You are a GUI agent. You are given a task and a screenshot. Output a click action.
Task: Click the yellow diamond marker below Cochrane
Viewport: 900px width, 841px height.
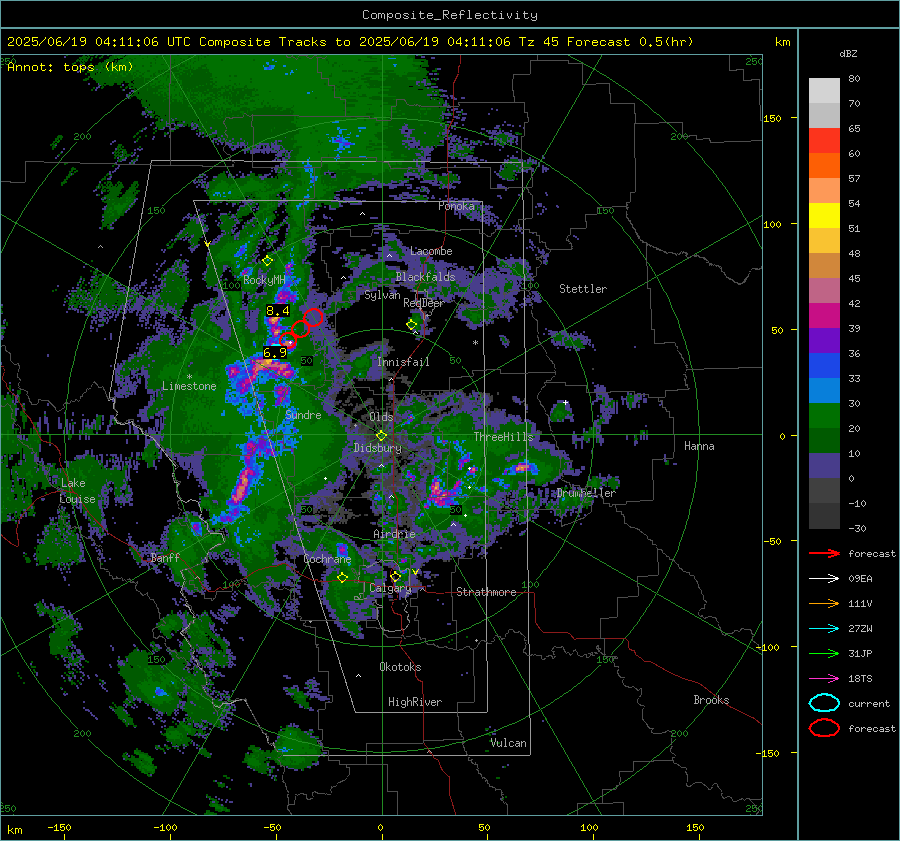(x=343, y=577)
